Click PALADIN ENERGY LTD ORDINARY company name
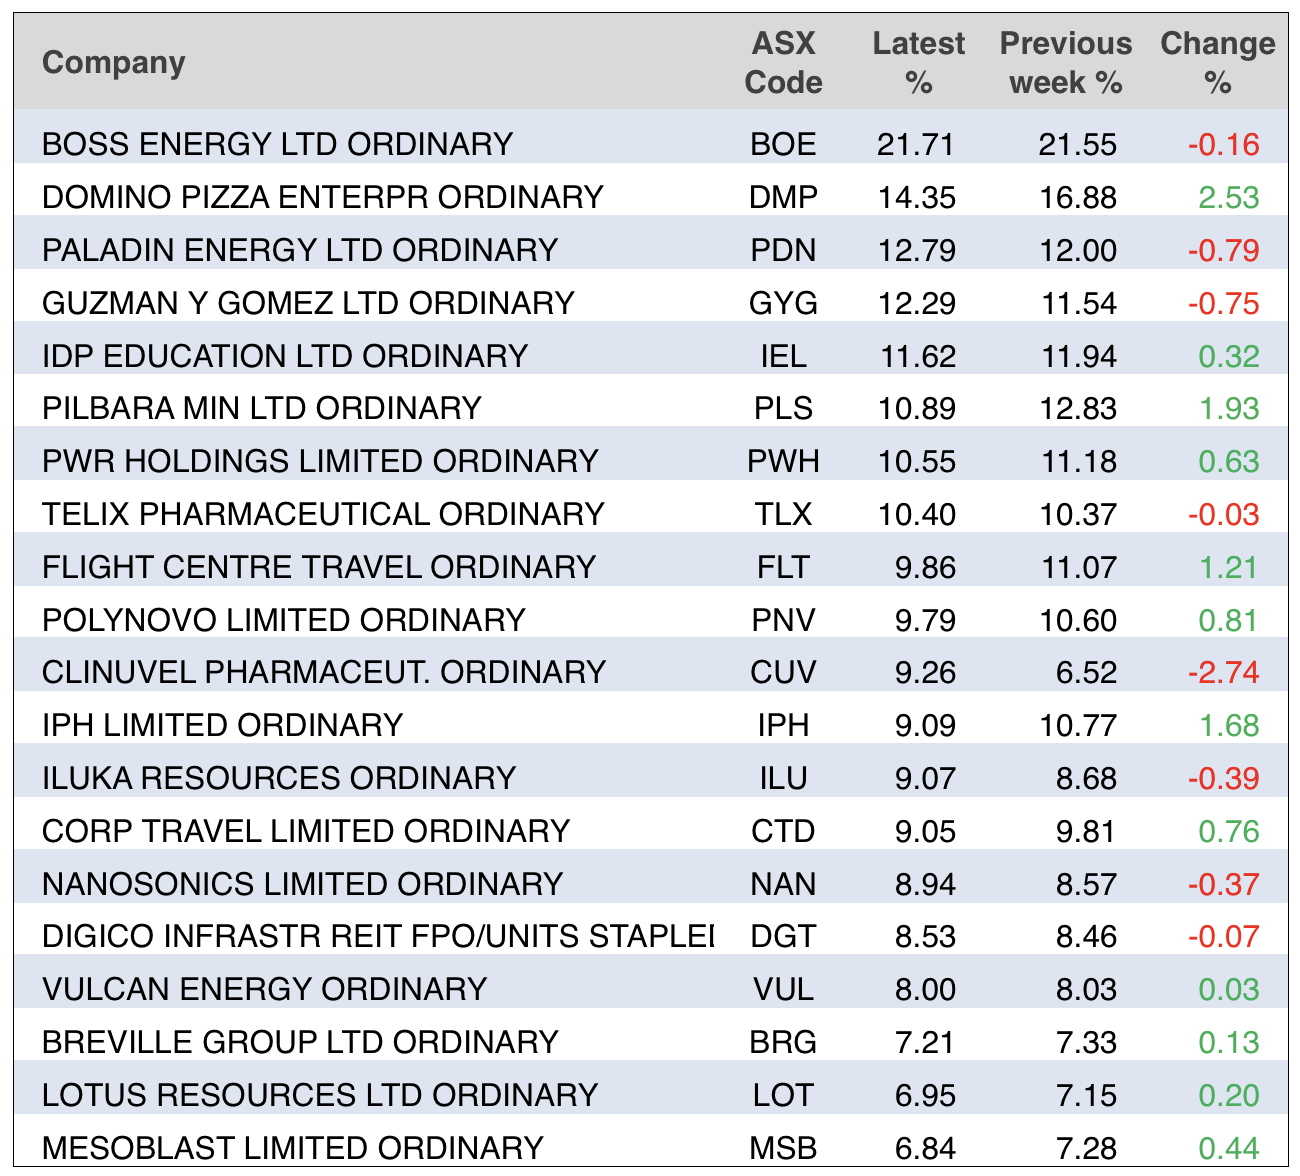This screenshot has width=1300, height=1176. pos(299,250)
